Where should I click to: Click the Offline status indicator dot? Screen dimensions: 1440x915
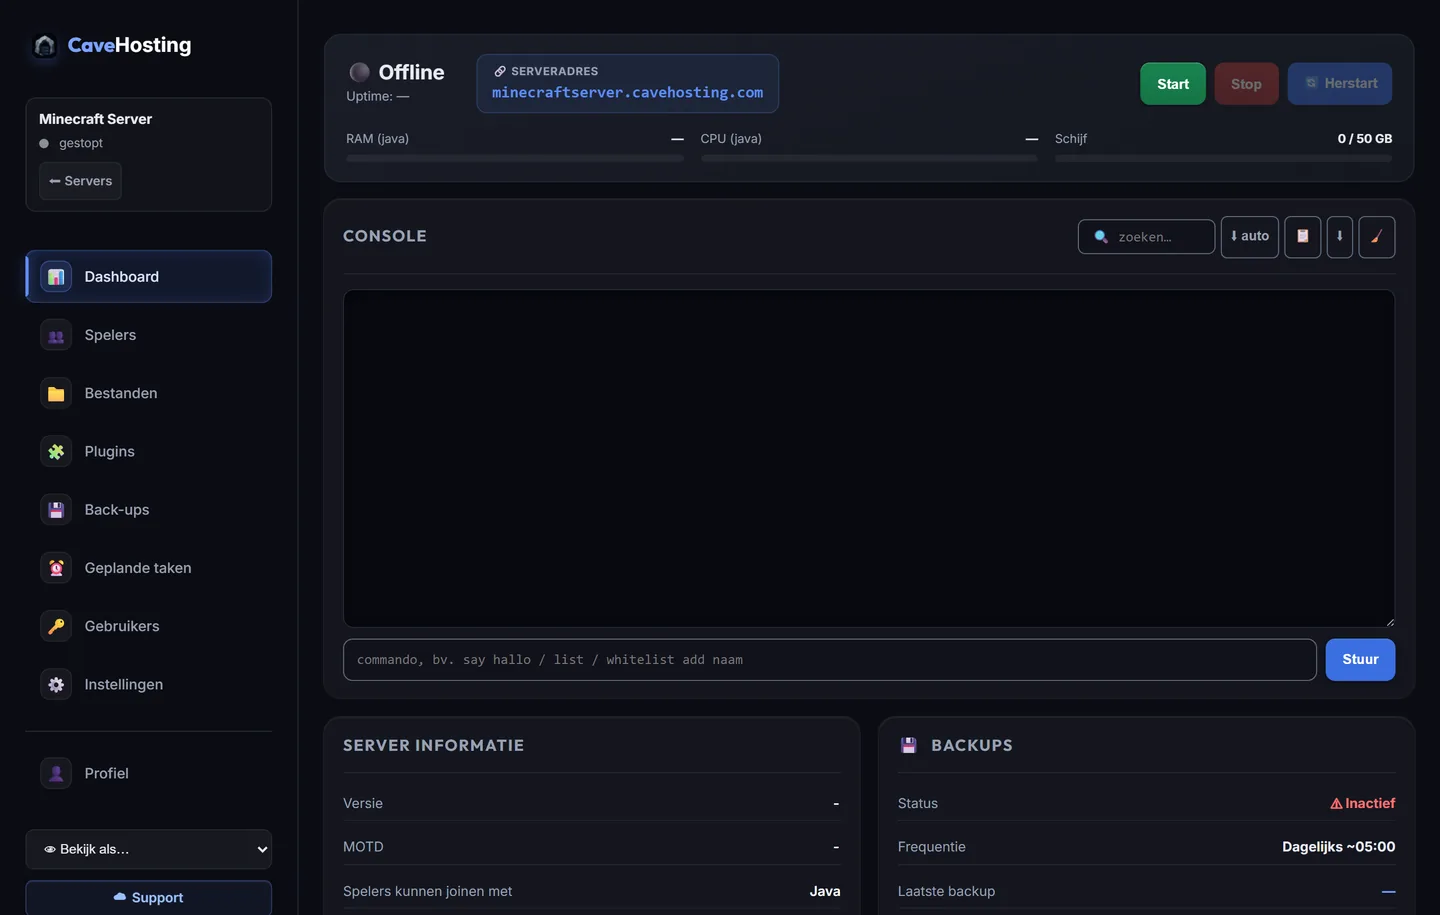(359, 72)
